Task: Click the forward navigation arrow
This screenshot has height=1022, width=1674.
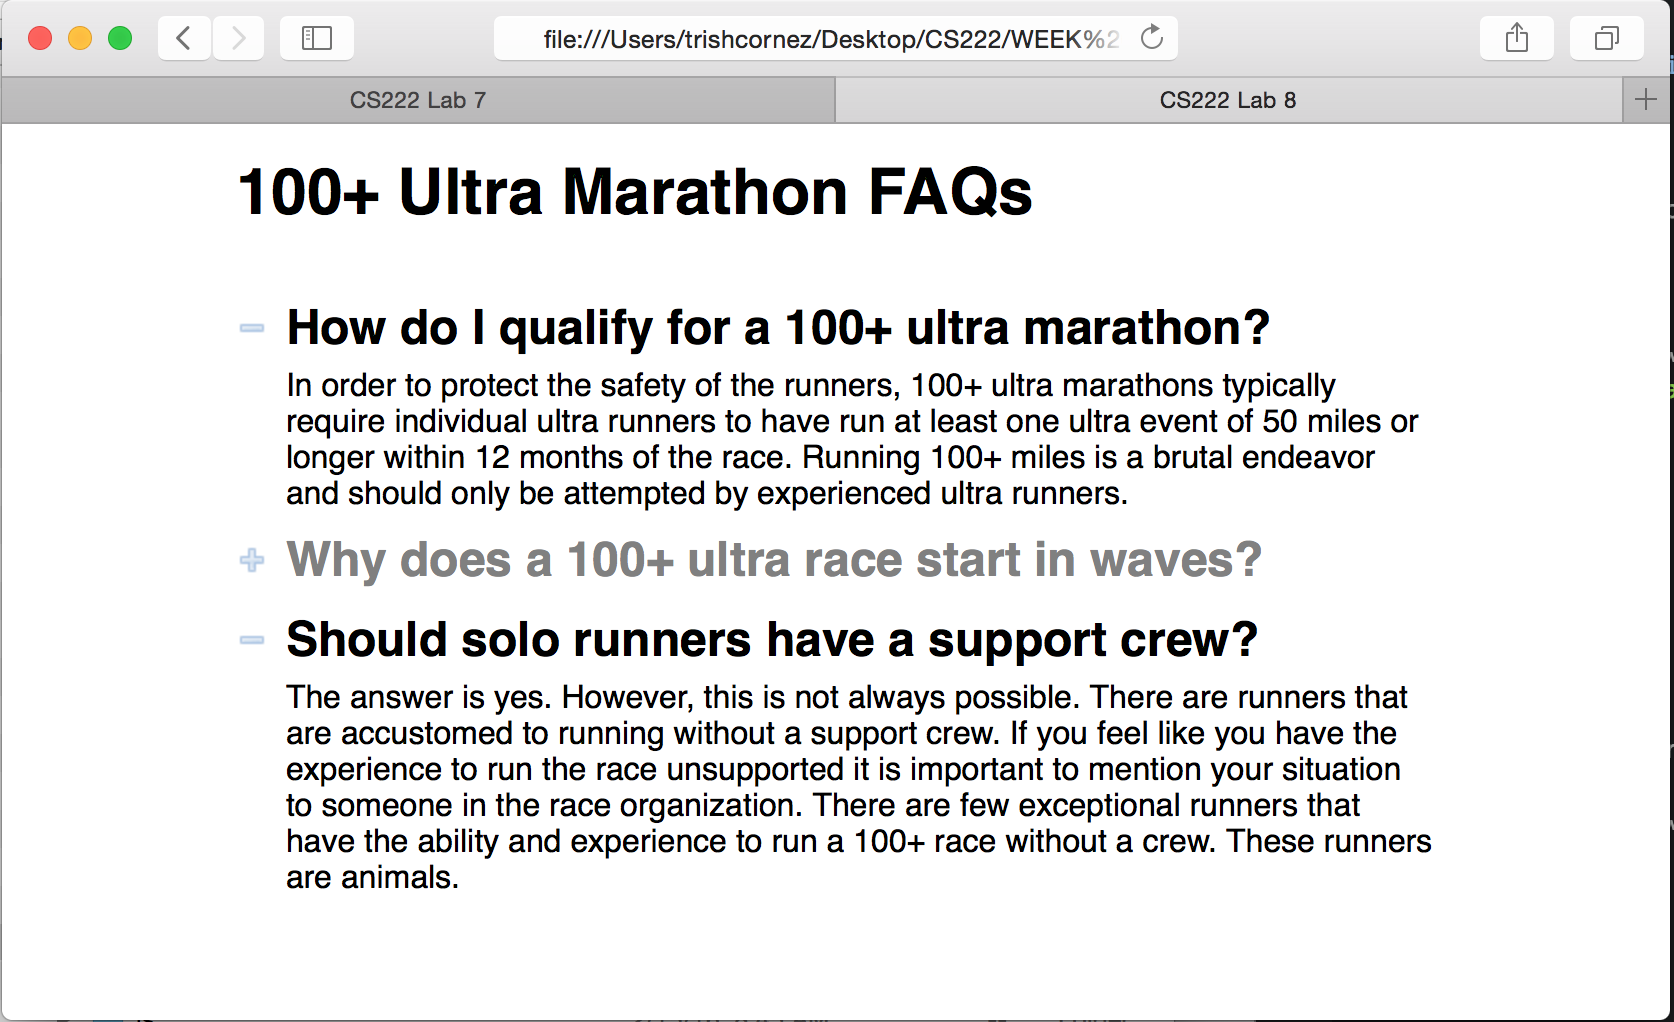Action: pos(238,39)
